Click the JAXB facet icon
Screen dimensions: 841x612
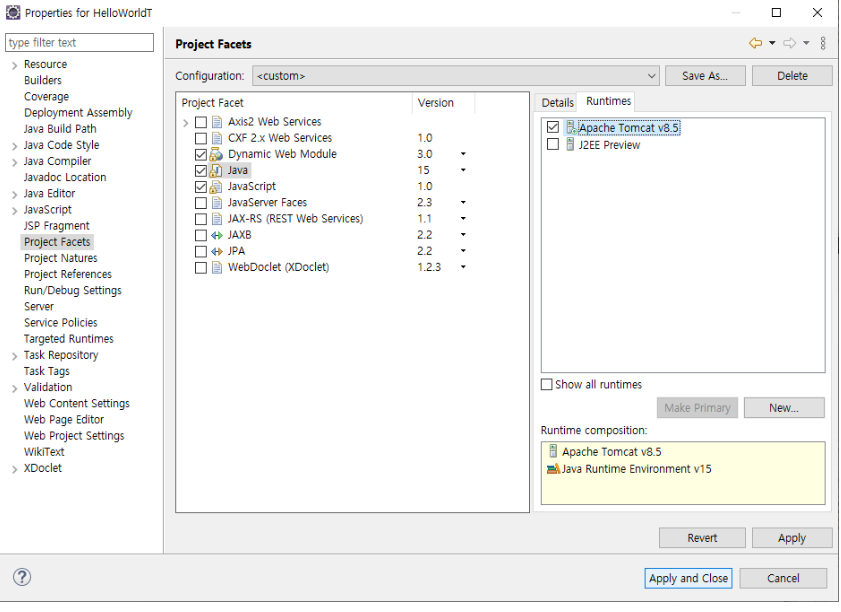(217, 235)
